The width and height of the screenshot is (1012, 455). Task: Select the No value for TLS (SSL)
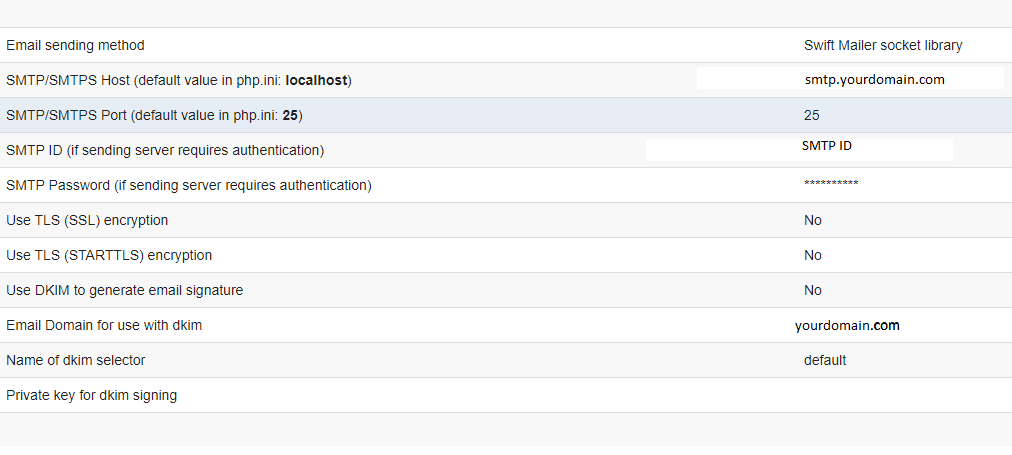point(813,220)
